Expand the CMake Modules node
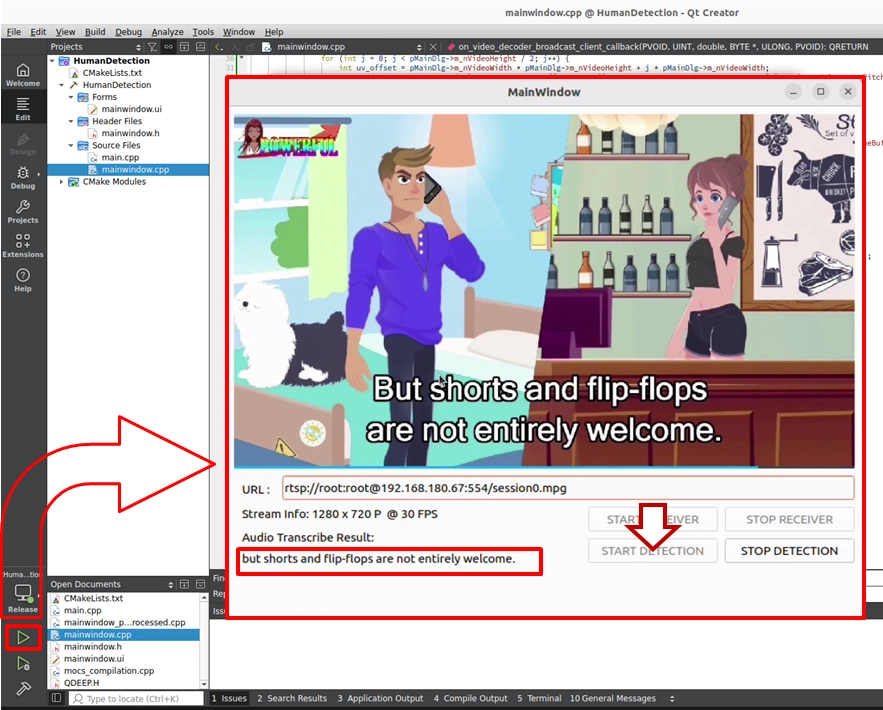The height and width of the screenshot is (710, 883). tap(61, 182)
